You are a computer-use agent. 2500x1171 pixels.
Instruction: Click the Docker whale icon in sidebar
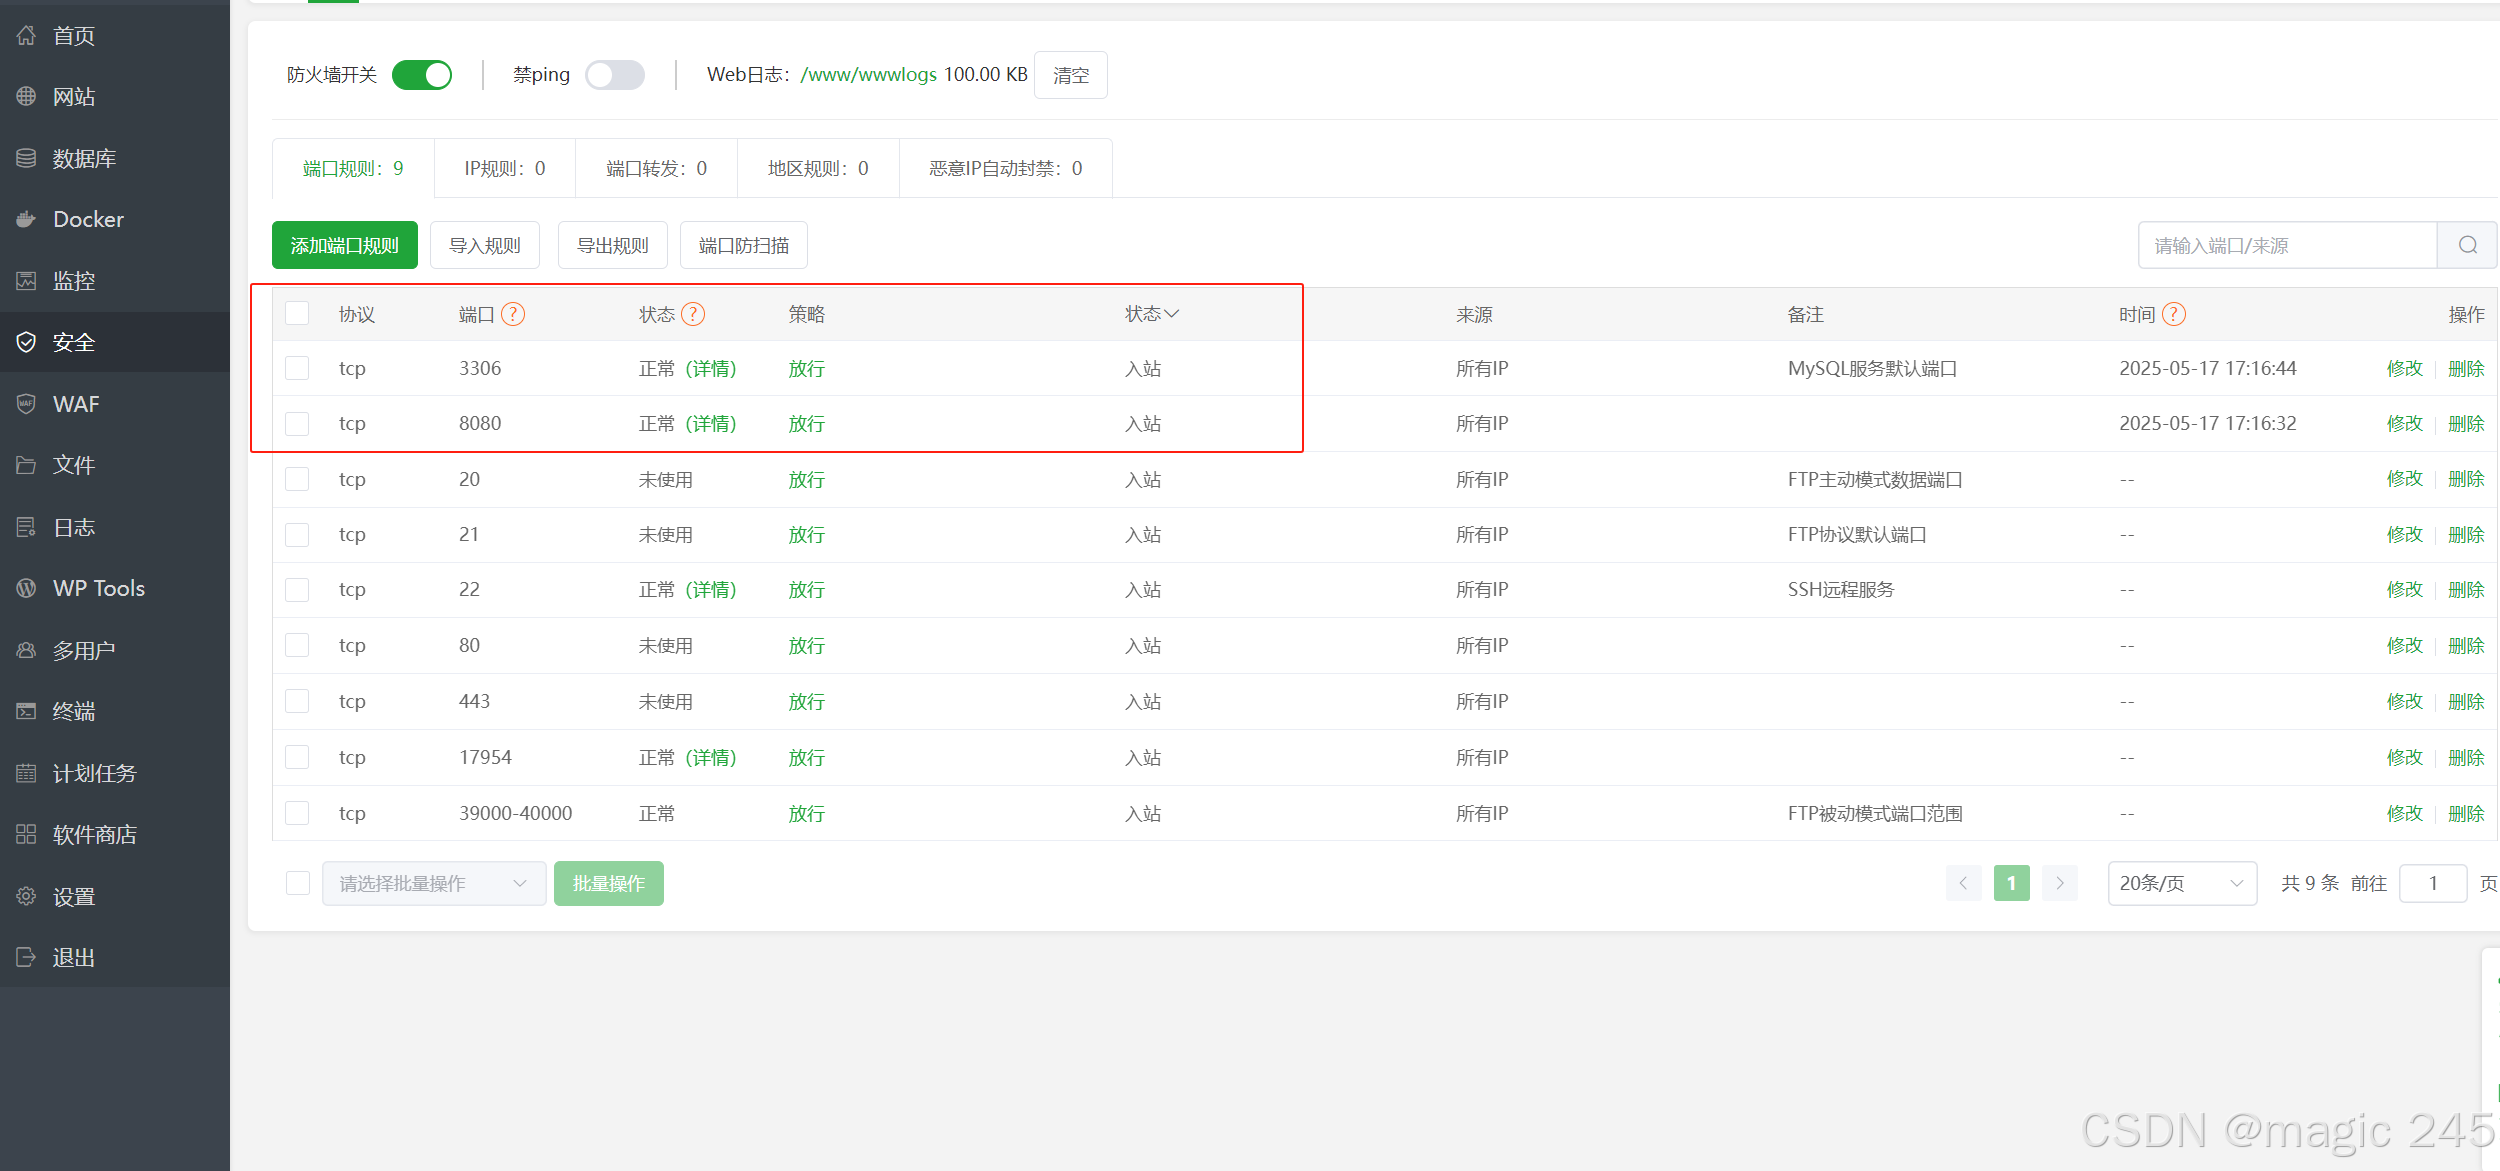click(x=26, y=219)
